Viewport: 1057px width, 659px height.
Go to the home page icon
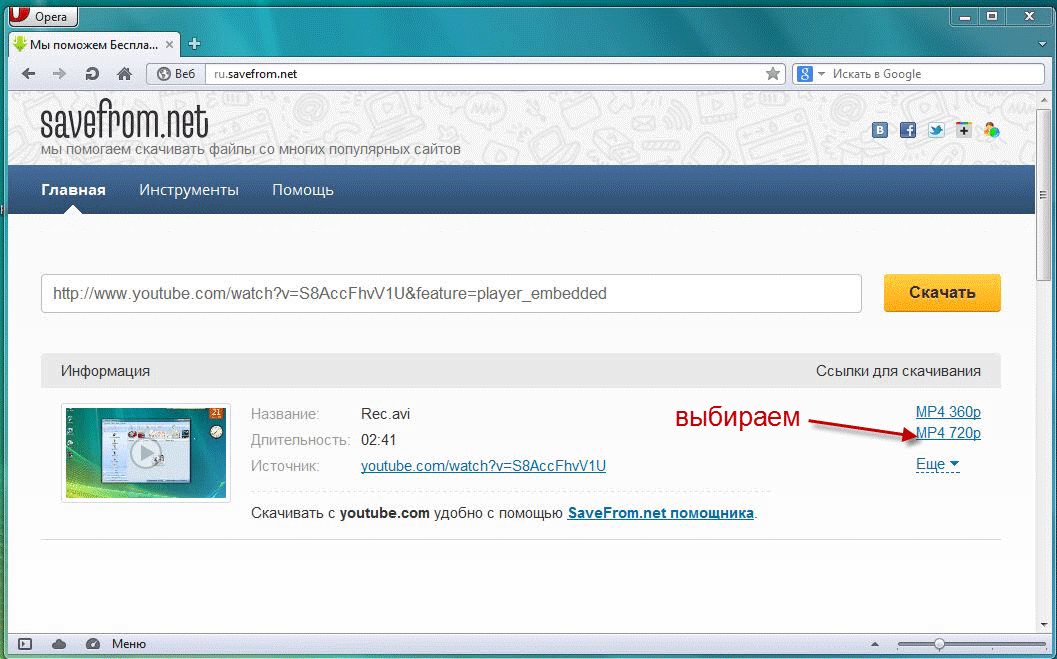tap(125, 74)
